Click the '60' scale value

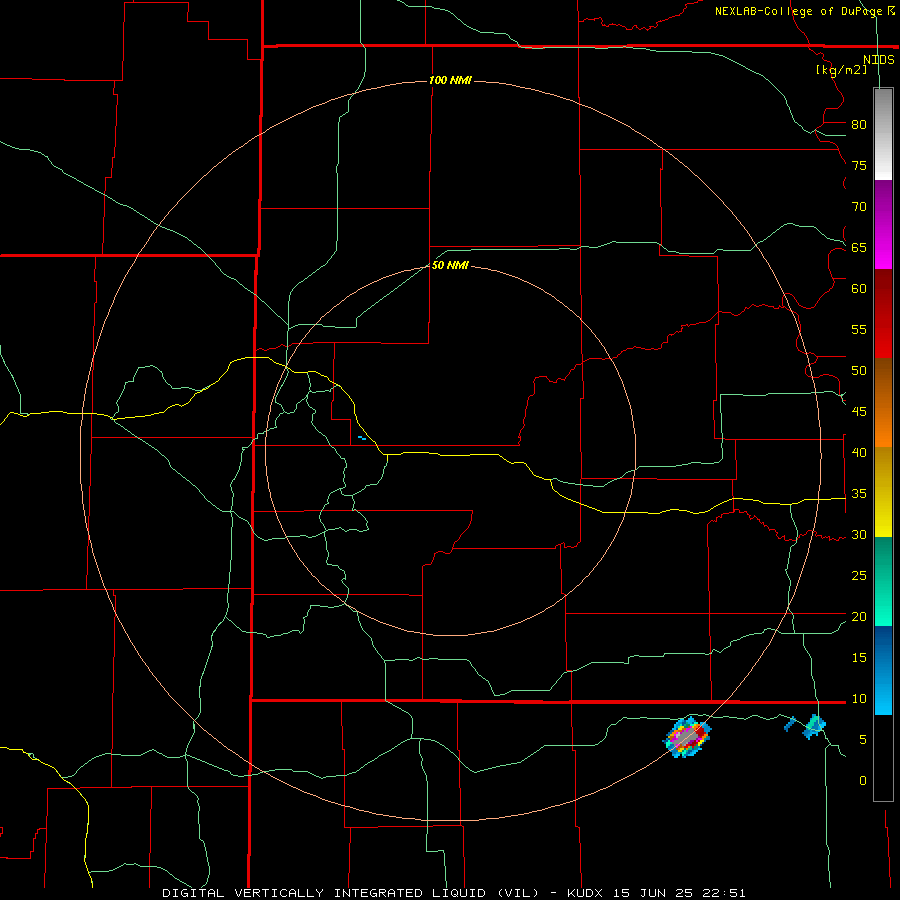point(859,289)
